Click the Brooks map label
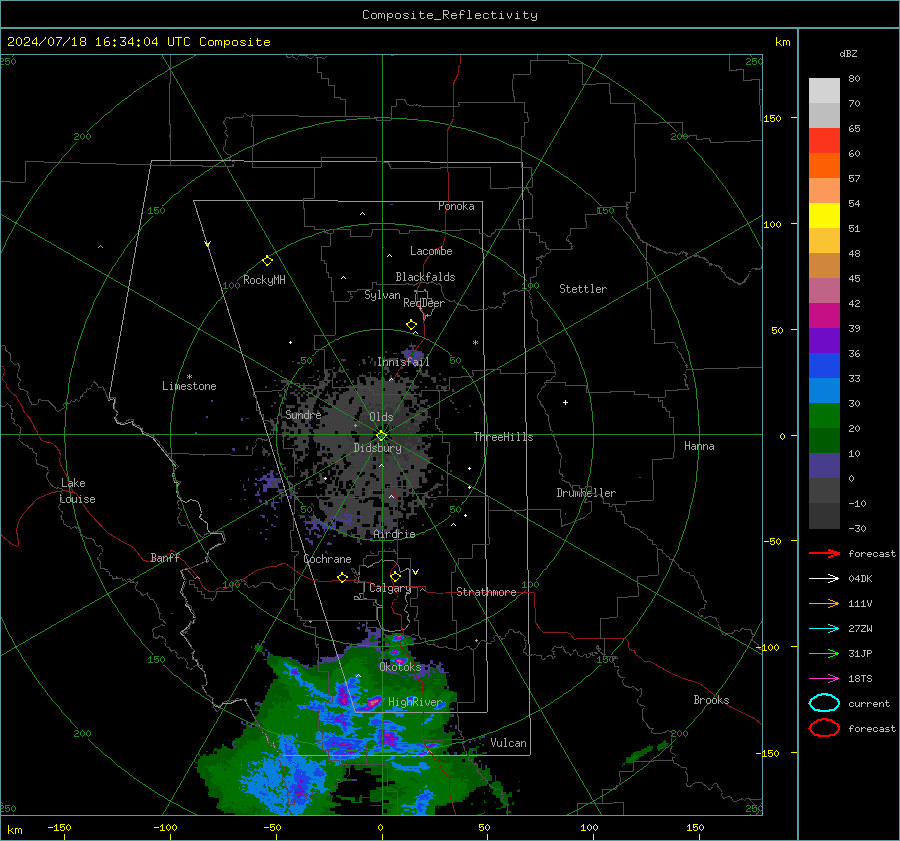900x841 pixels. click(711, 700)
